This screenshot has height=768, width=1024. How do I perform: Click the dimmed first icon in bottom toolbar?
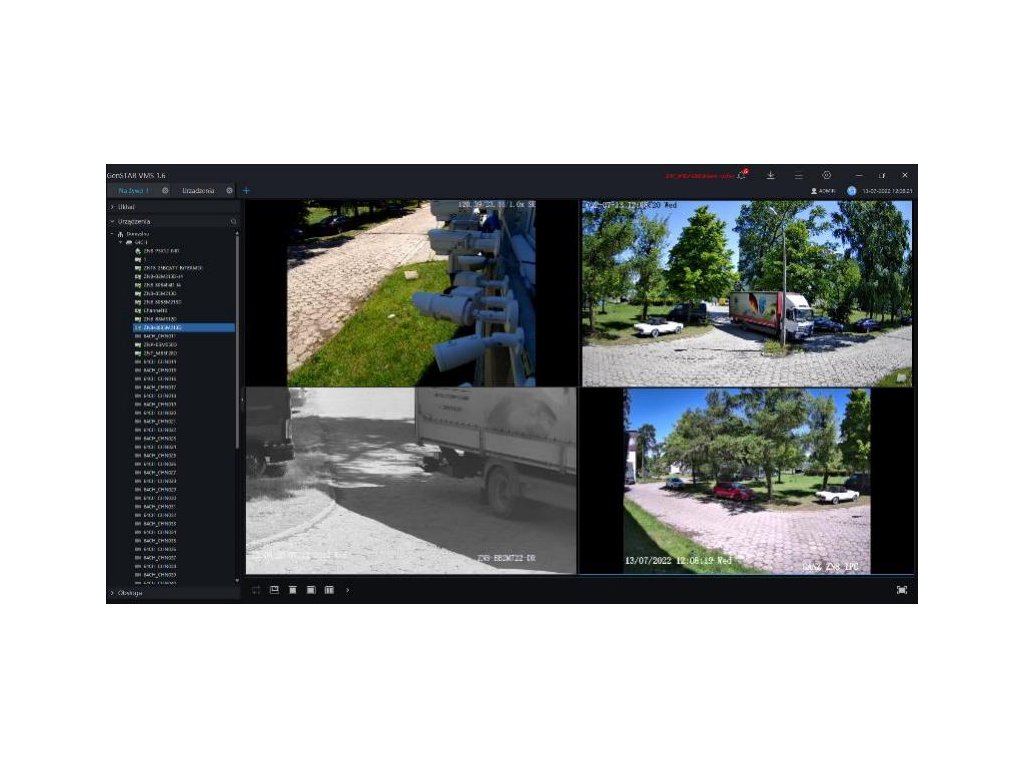[256, 590]
